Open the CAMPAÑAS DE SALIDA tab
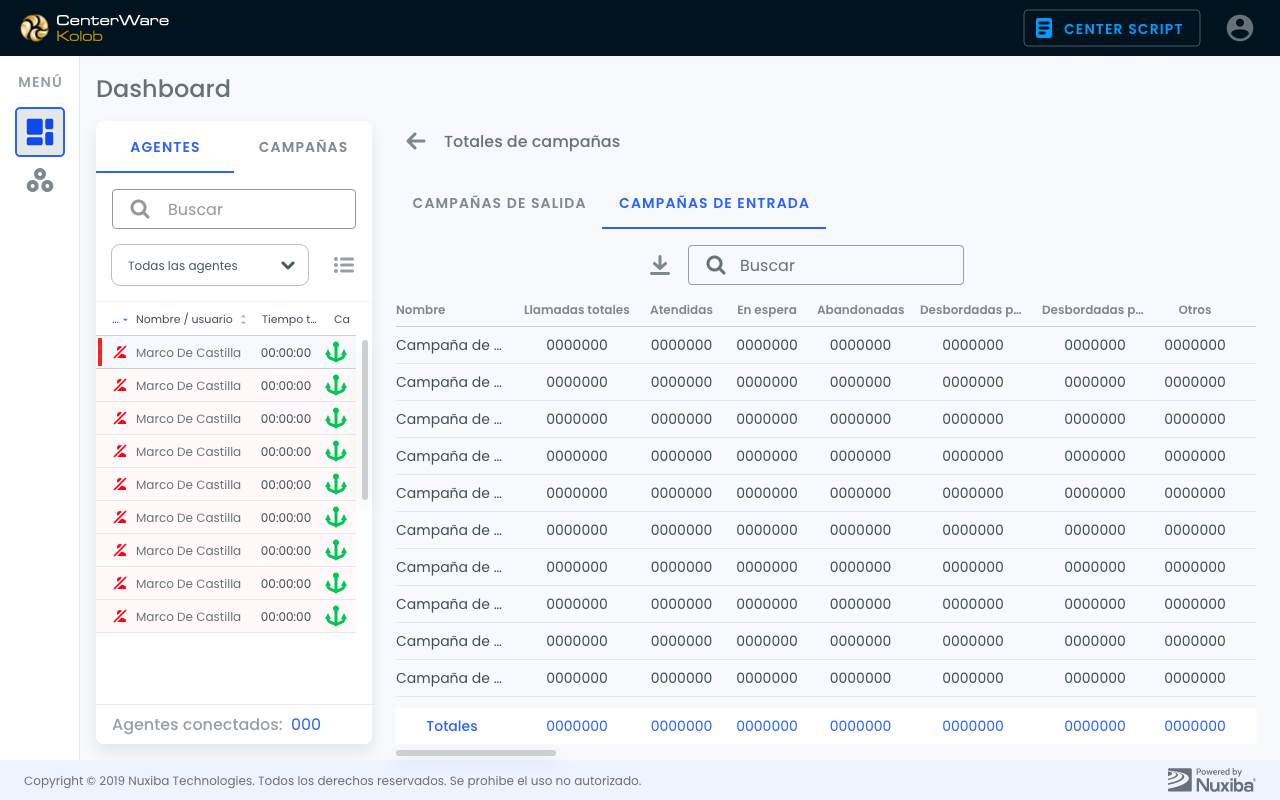This screenshot has width=1280, height=800. (x=499, y=203)
